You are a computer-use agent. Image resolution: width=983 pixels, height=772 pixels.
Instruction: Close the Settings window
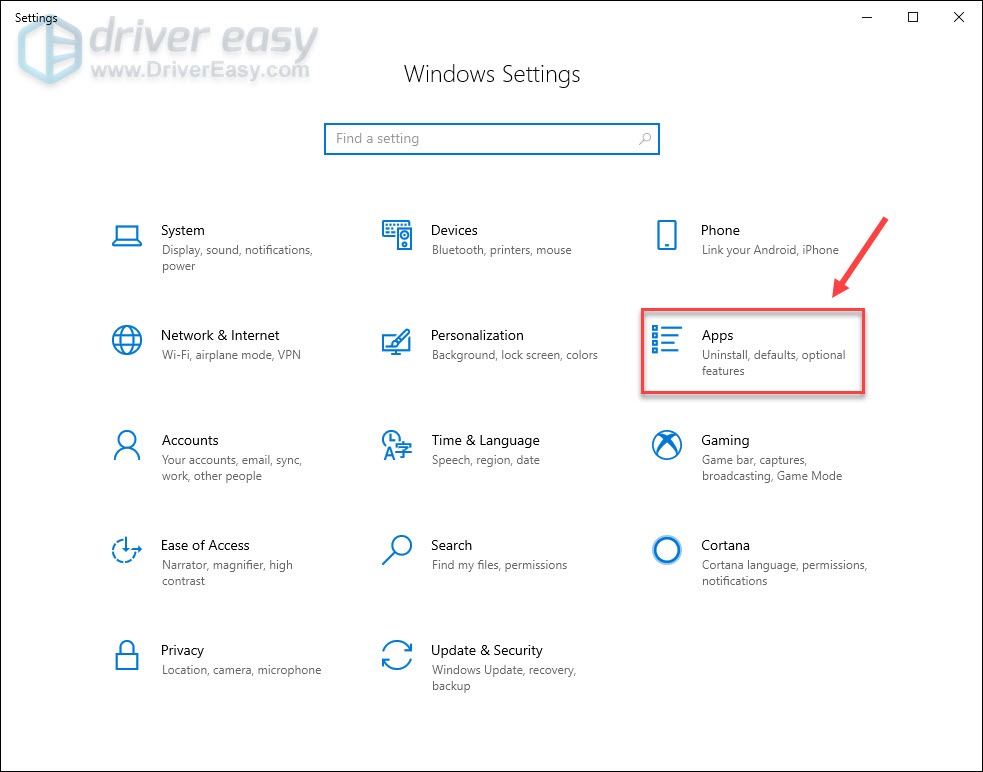[x=959, y=17]
